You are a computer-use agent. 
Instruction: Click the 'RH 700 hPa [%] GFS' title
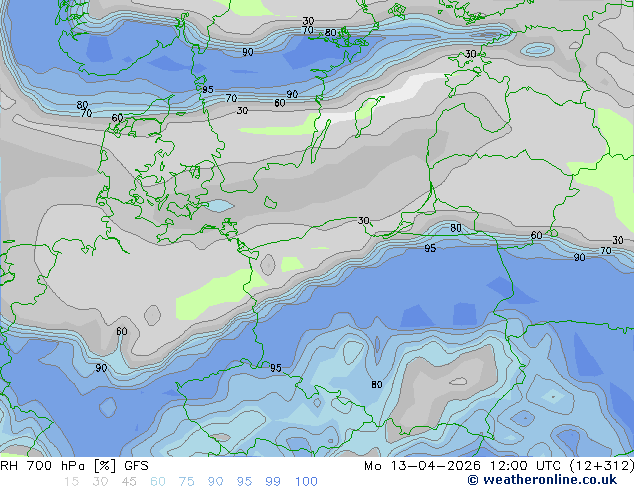coord(74,466)
